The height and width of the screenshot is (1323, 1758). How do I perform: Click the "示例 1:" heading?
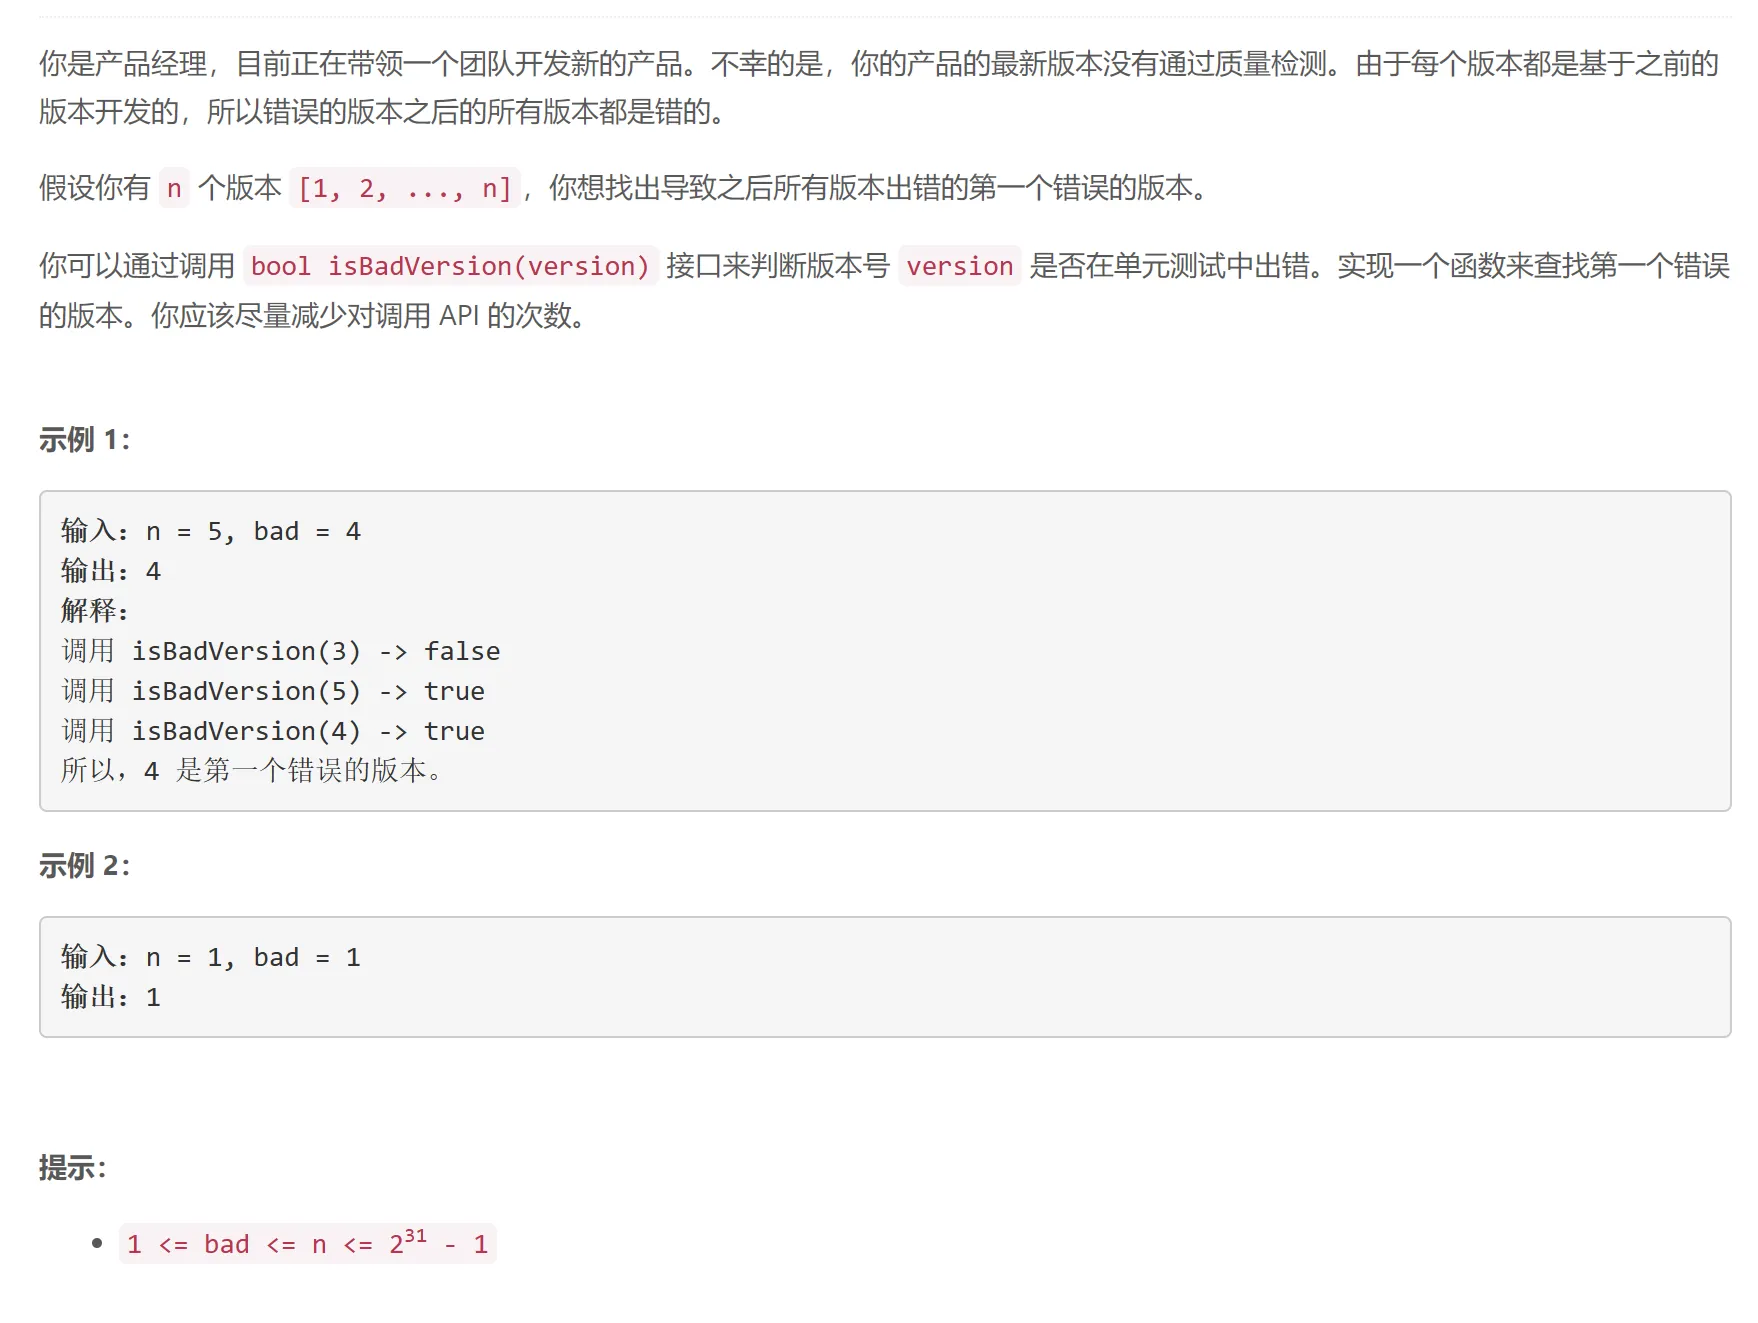(84, 439)
